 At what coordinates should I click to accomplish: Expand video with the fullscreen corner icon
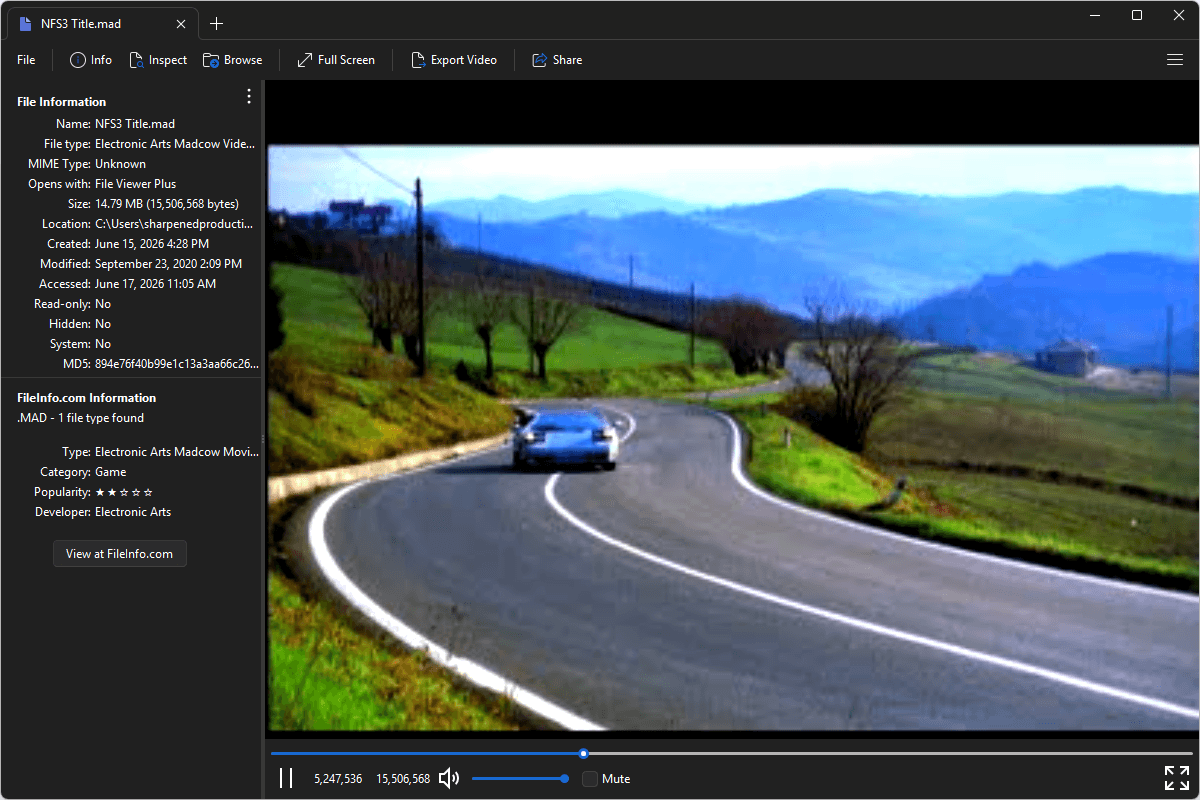(1176, 778)
